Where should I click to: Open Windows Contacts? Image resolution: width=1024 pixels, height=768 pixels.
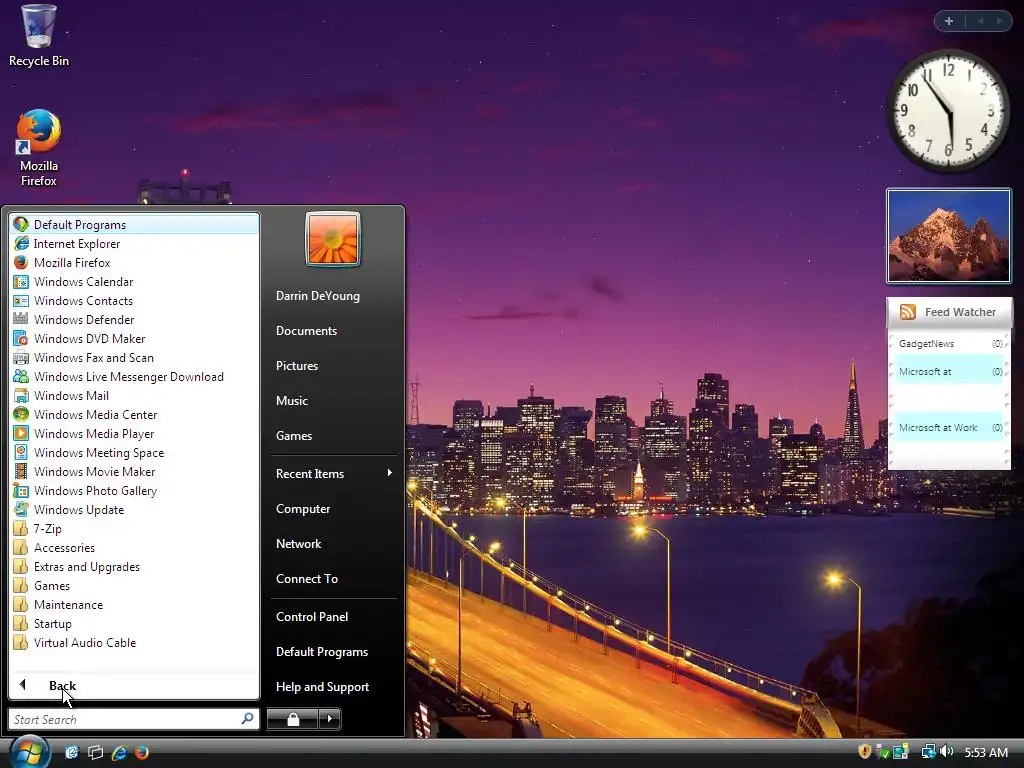point(134,300)
